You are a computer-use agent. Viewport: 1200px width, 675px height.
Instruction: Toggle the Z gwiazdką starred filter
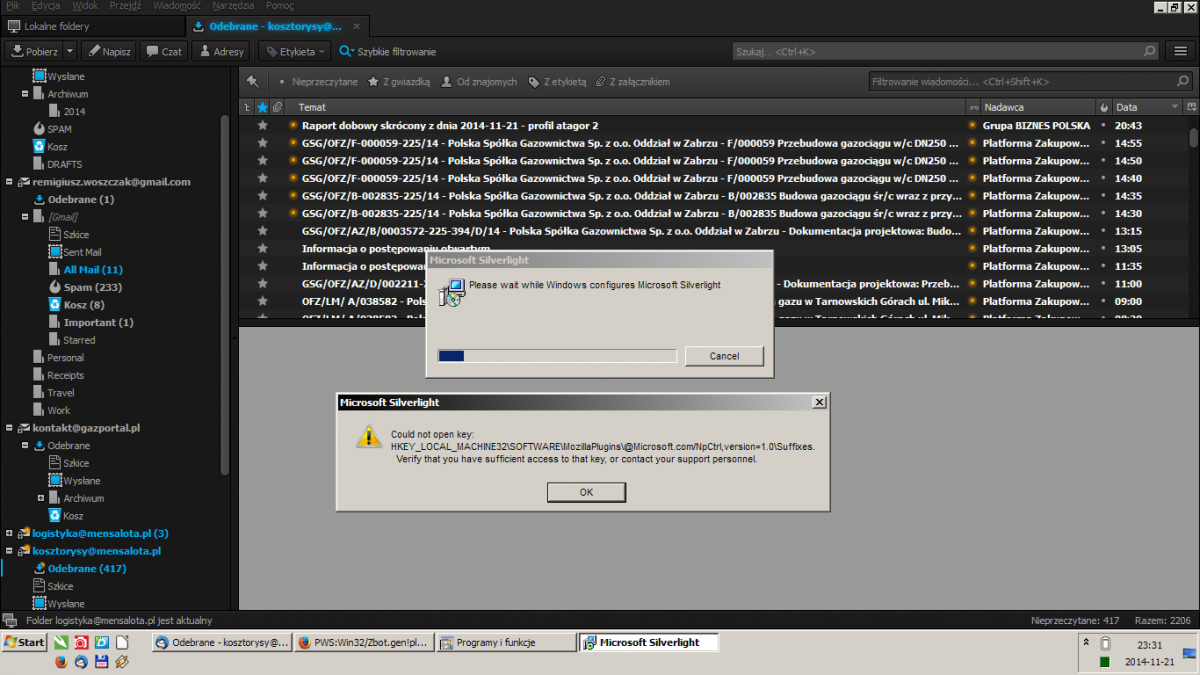pos(399,82)
